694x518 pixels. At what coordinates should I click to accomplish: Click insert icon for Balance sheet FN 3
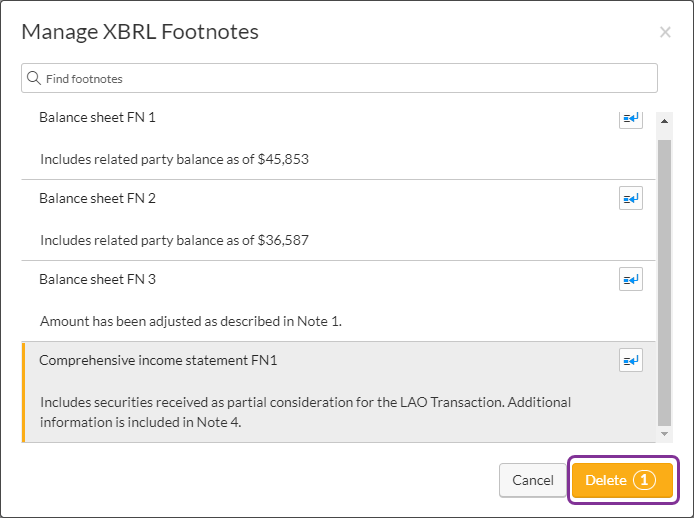[631, 279]
